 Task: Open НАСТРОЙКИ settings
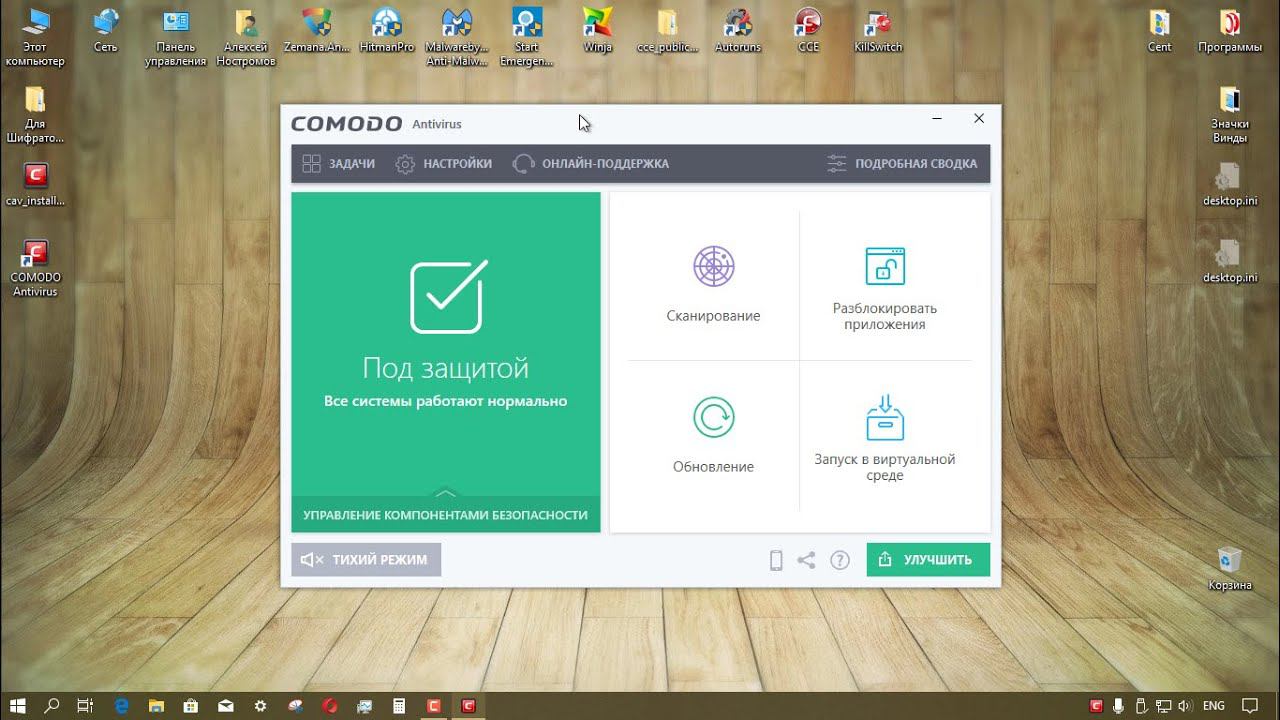444,164
